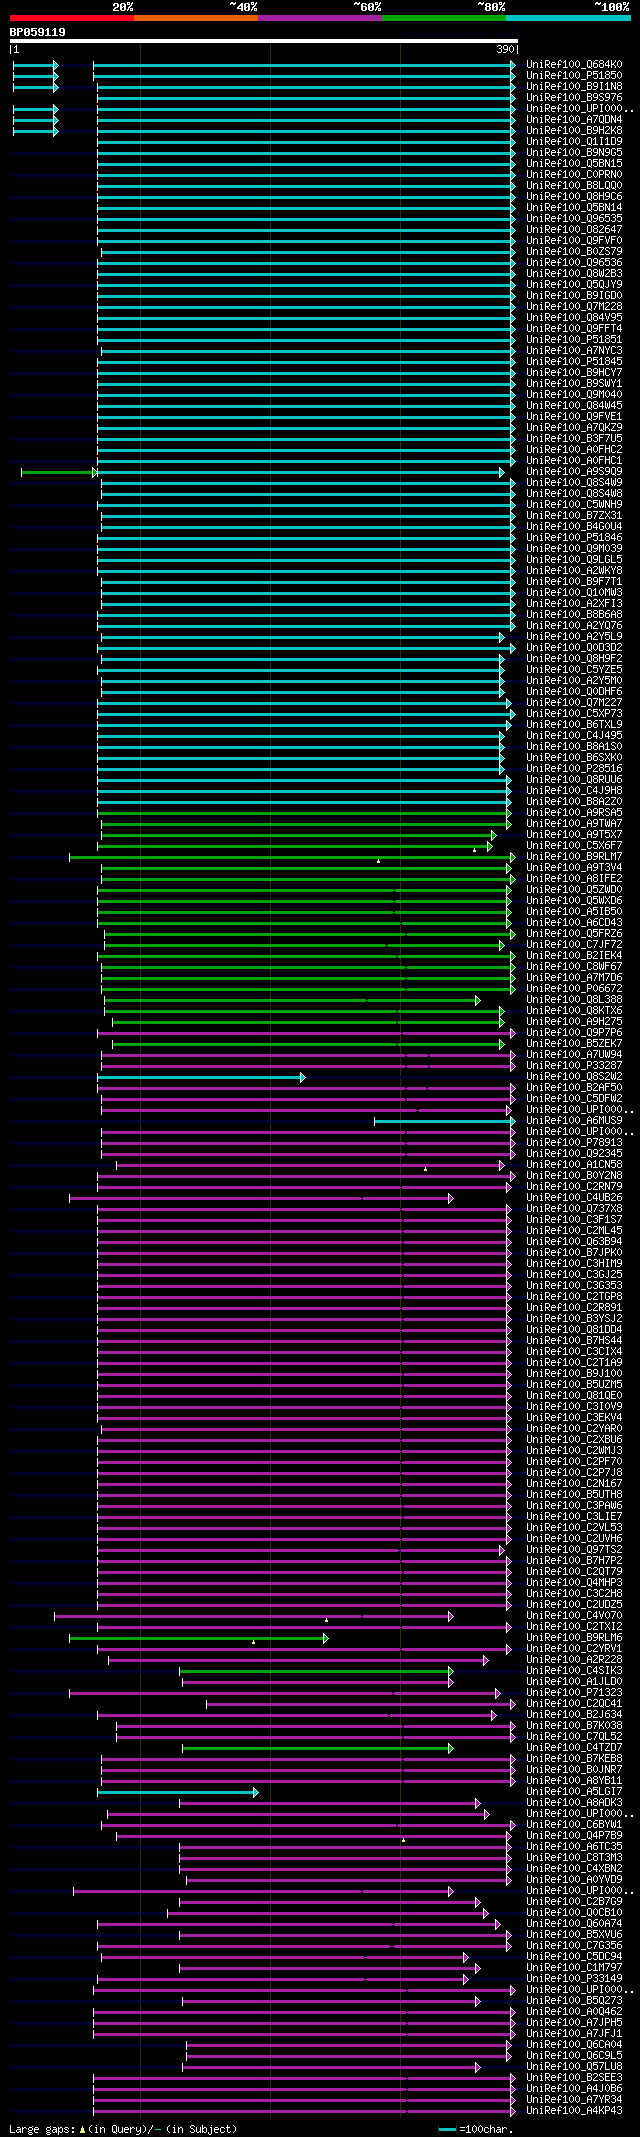Select the UniRef100_B0ZS79 label
Image resolution: width=640 pixels, height=2137 pixels.
click(574, 252)
